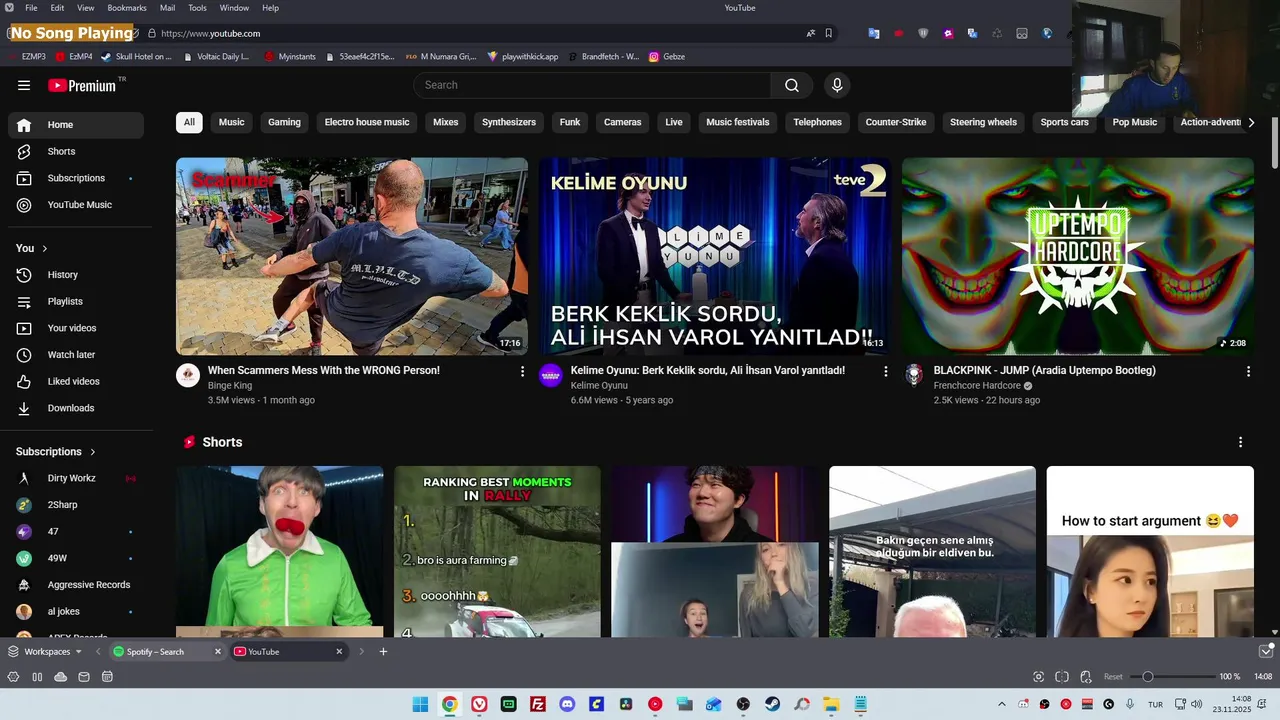Reset page zoom level
Viewport: 1280px width, 720px height.
point(1113,677)
